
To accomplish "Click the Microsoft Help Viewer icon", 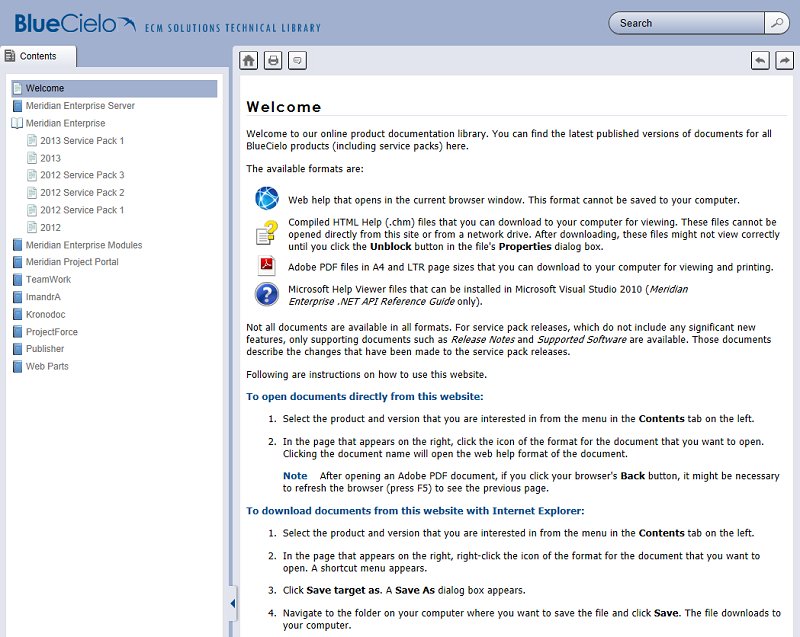I will [x=265, y=292].
